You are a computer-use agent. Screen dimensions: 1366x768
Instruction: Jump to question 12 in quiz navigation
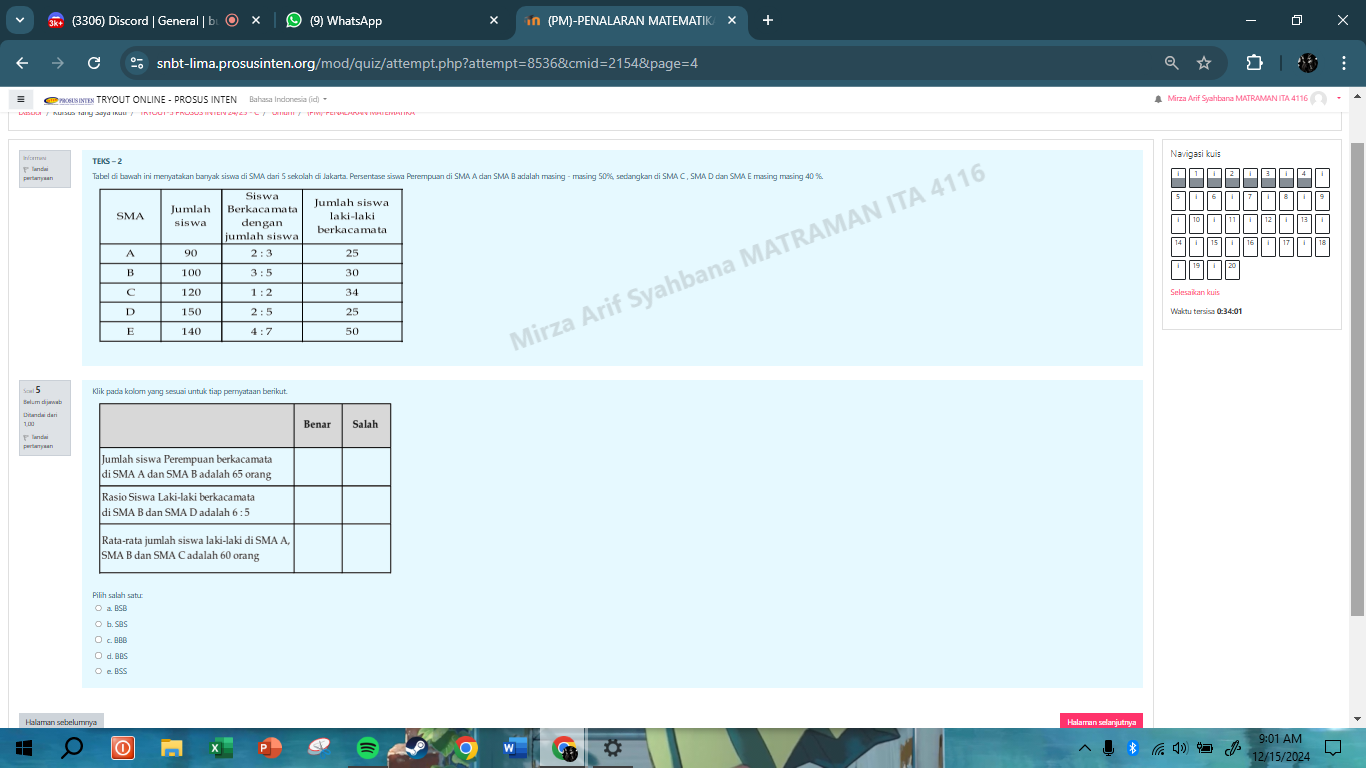(x=1268, y=224)
